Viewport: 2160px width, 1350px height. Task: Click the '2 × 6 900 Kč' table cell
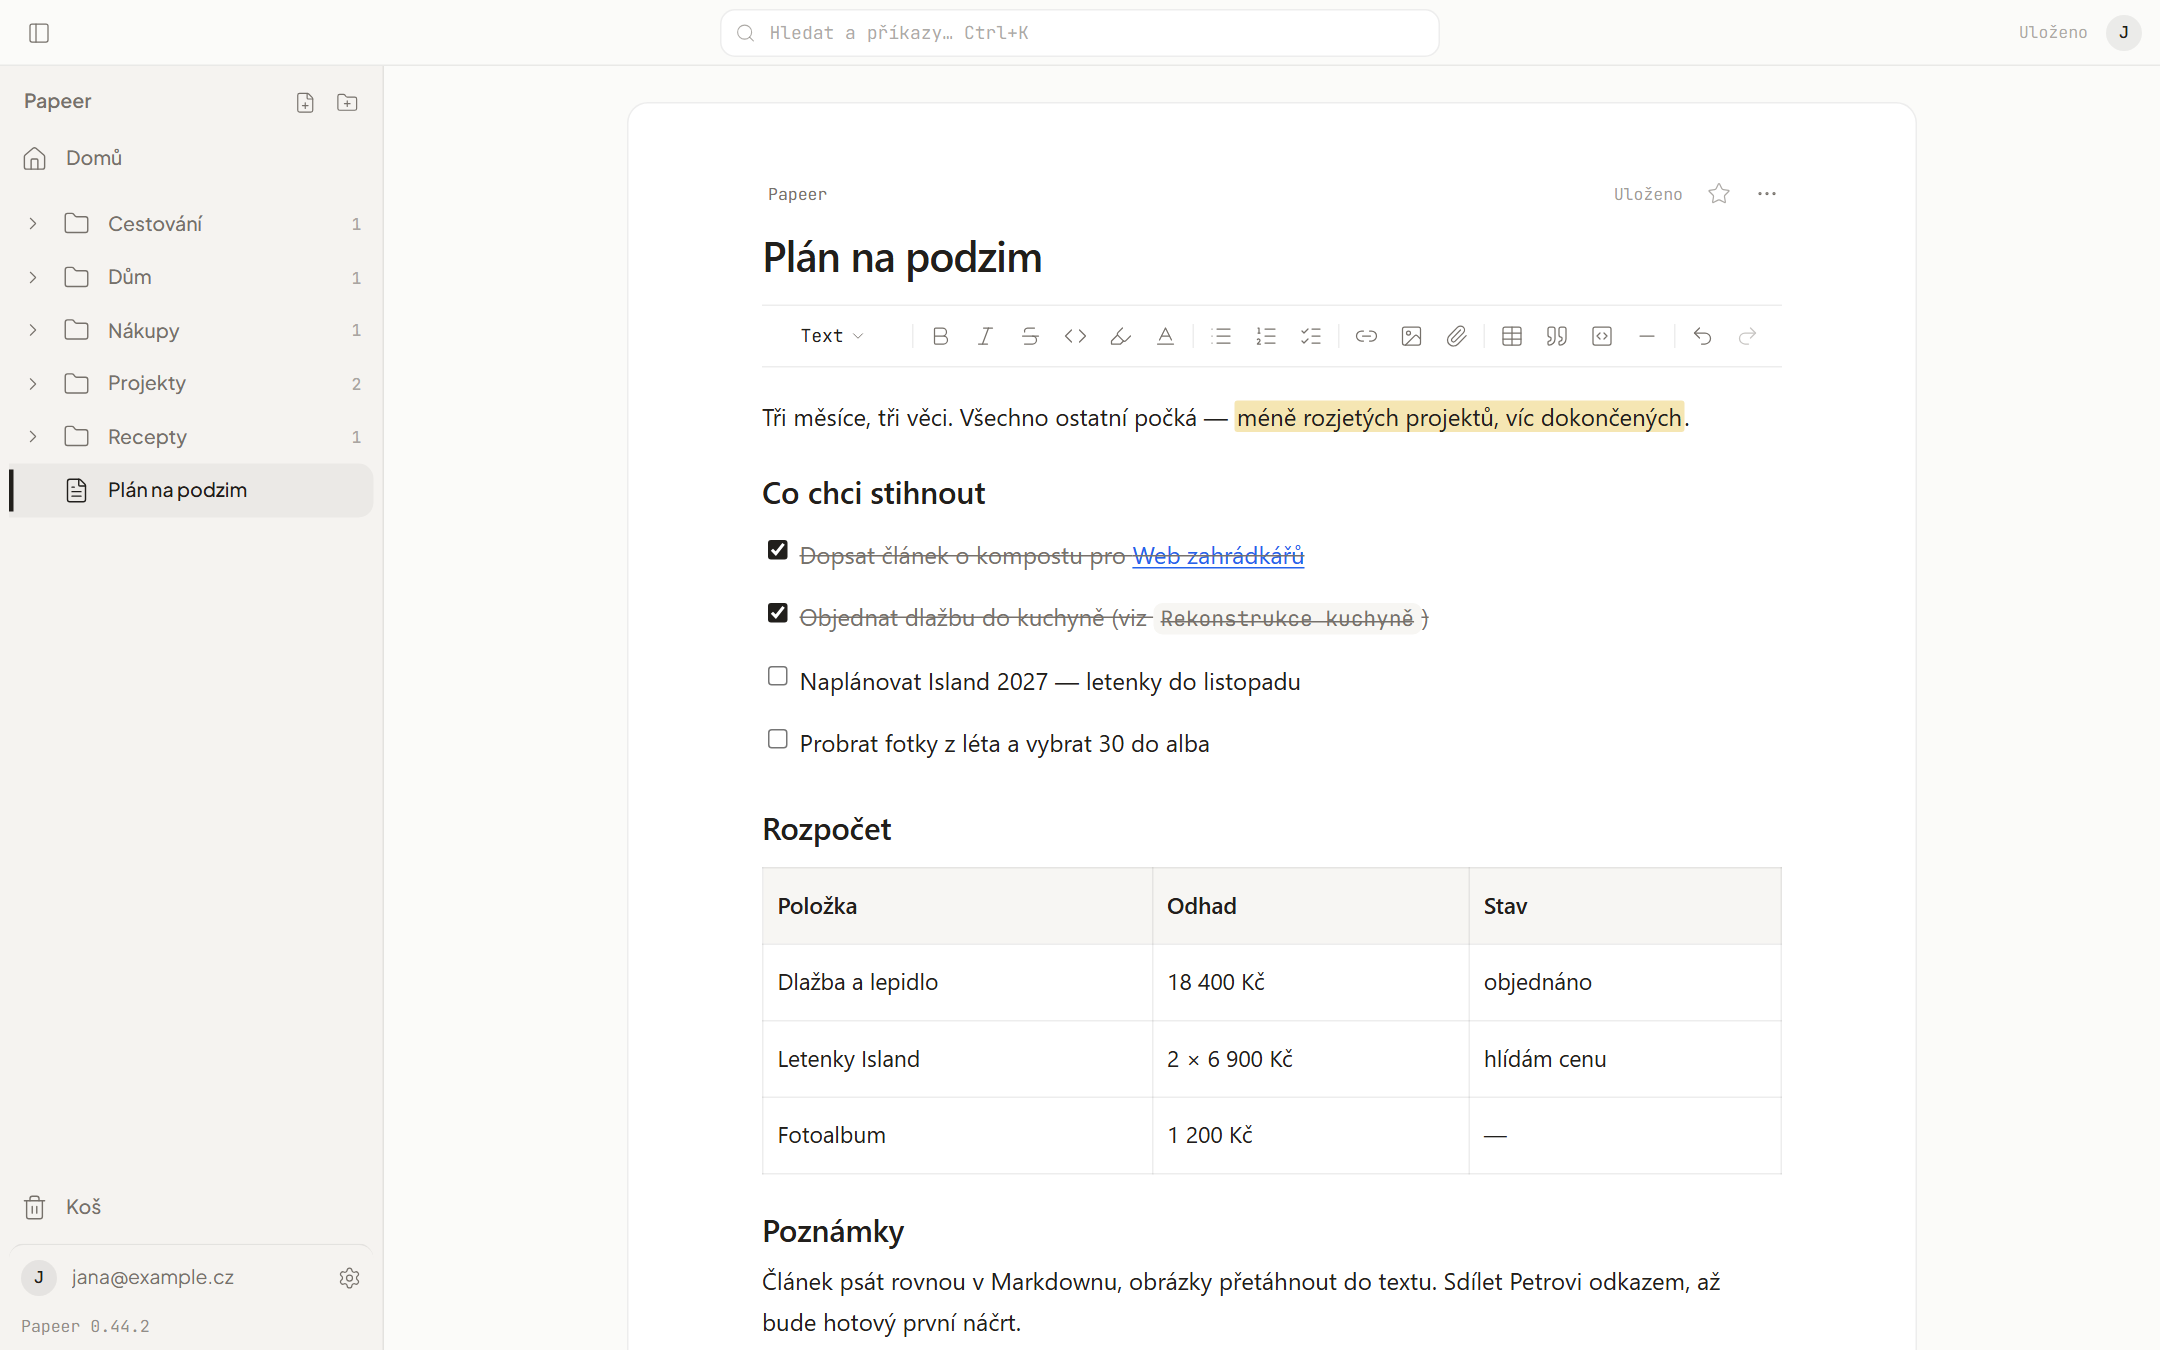pos(1310,1059)
